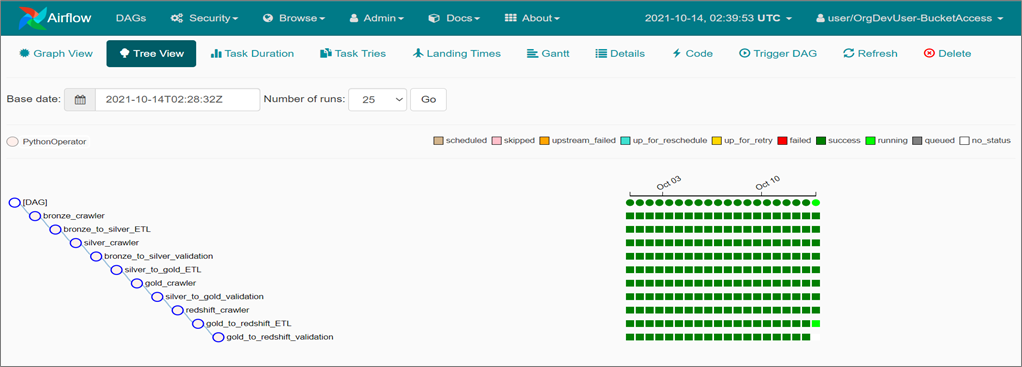Click the redshift_crawler node circle

click(x=177, y=310)
